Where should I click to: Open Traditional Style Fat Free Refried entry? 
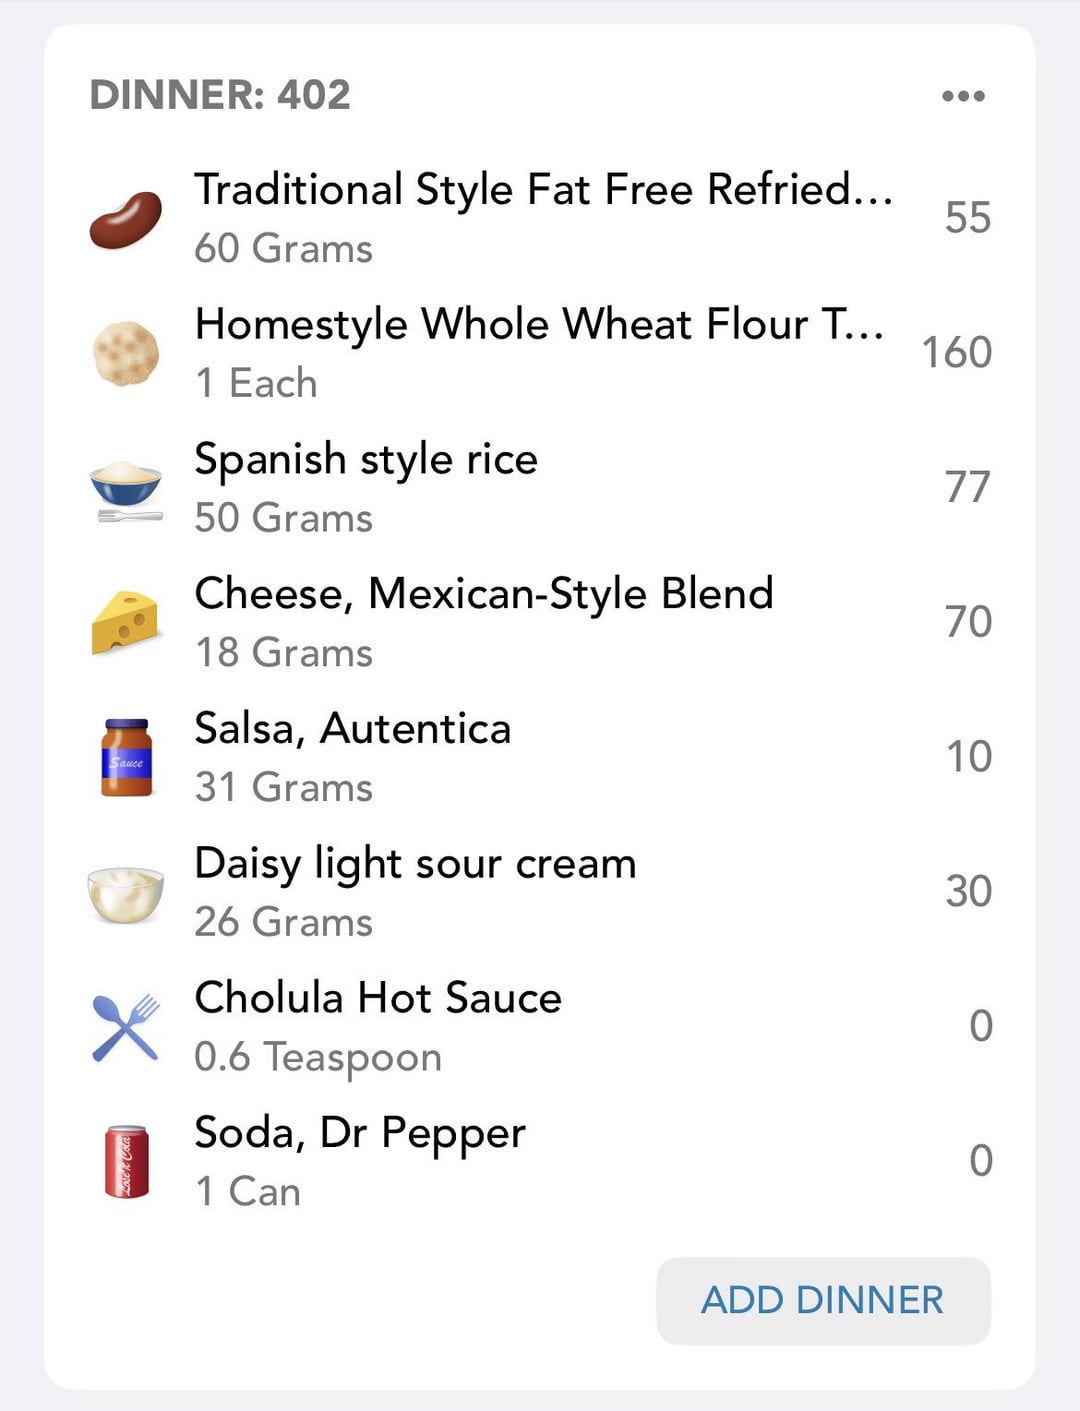click(540, 218)
